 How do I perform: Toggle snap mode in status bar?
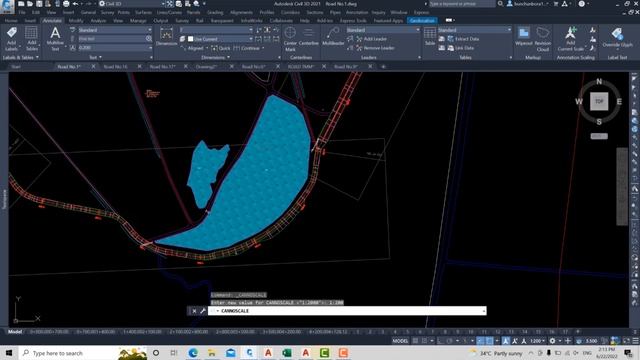424,341
